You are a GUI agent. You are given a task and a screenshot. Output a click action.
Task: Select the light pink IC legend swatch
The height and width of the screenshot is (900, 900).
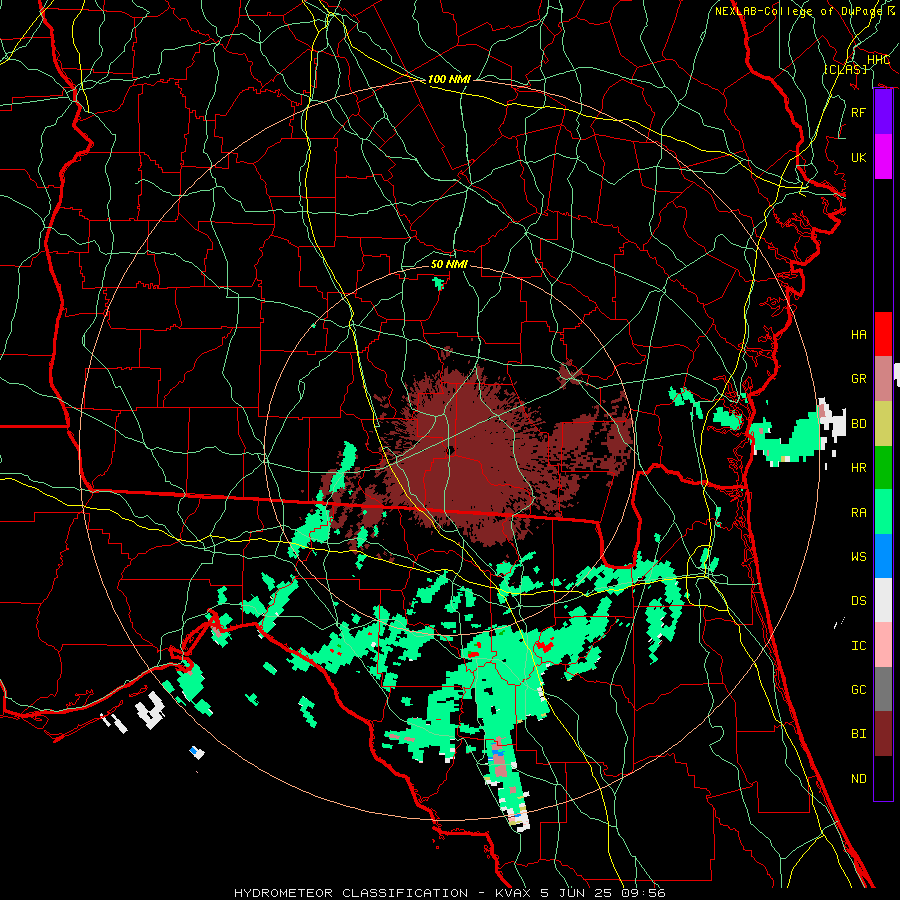883,645
